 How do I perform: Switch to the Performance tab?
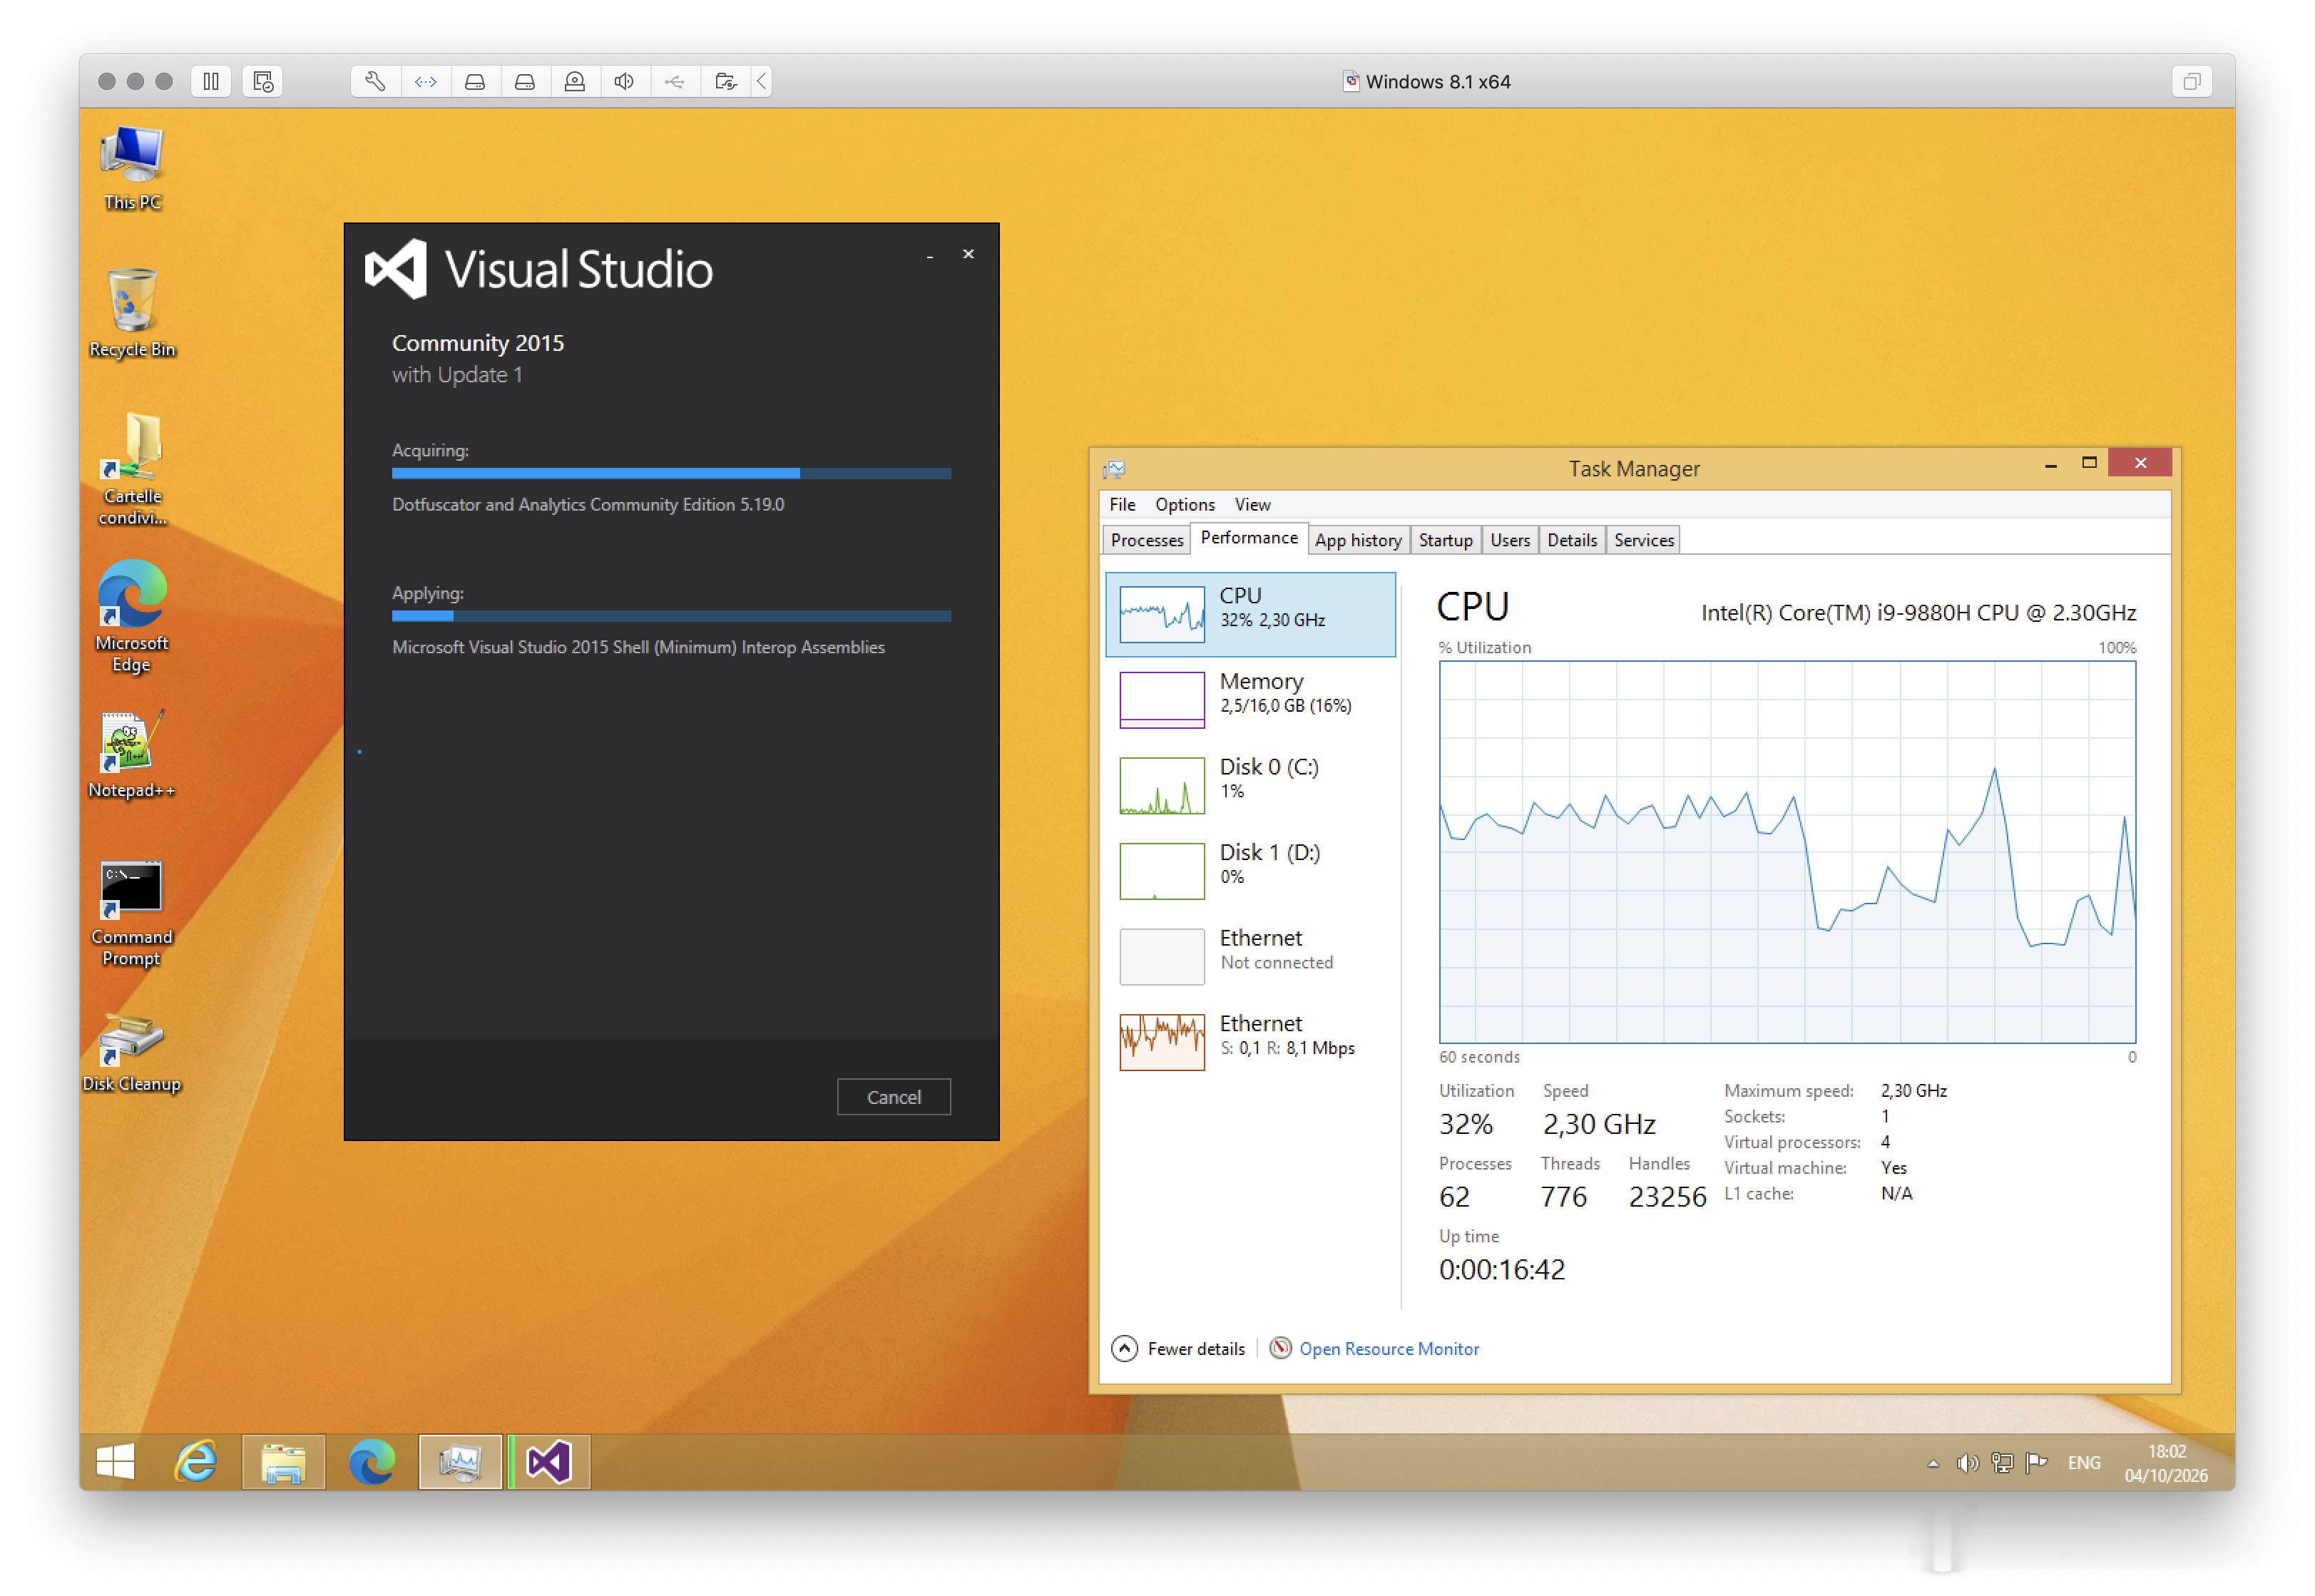coord(1249,538)
